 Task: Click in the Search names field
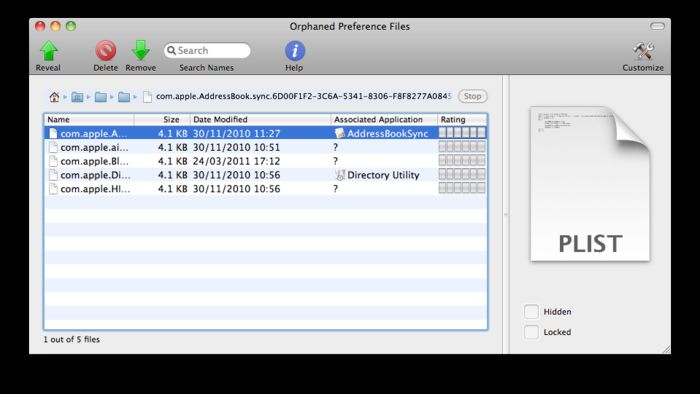pos(207,50)
